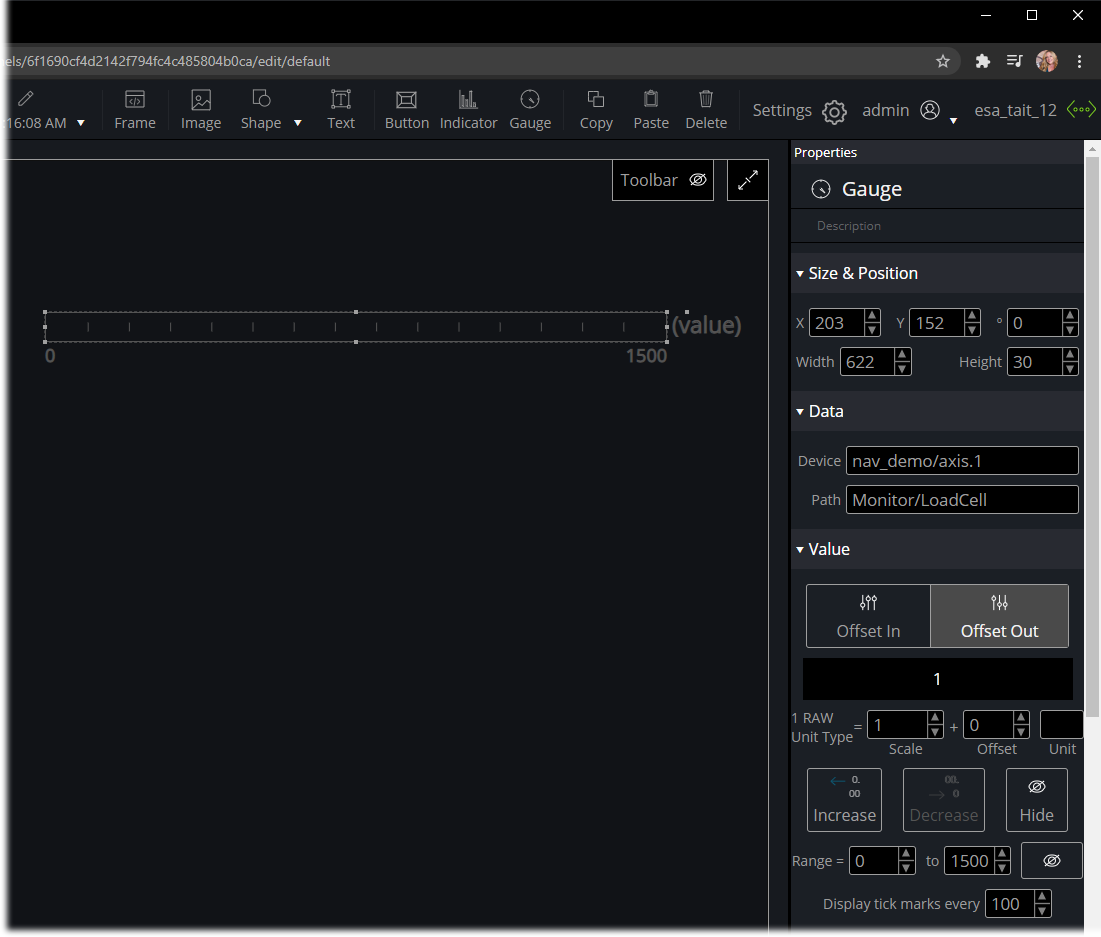The height and width of the screenshot is (937, 1101).
Task: Open browser extensions puzzle icon
Action: point(982,61)
